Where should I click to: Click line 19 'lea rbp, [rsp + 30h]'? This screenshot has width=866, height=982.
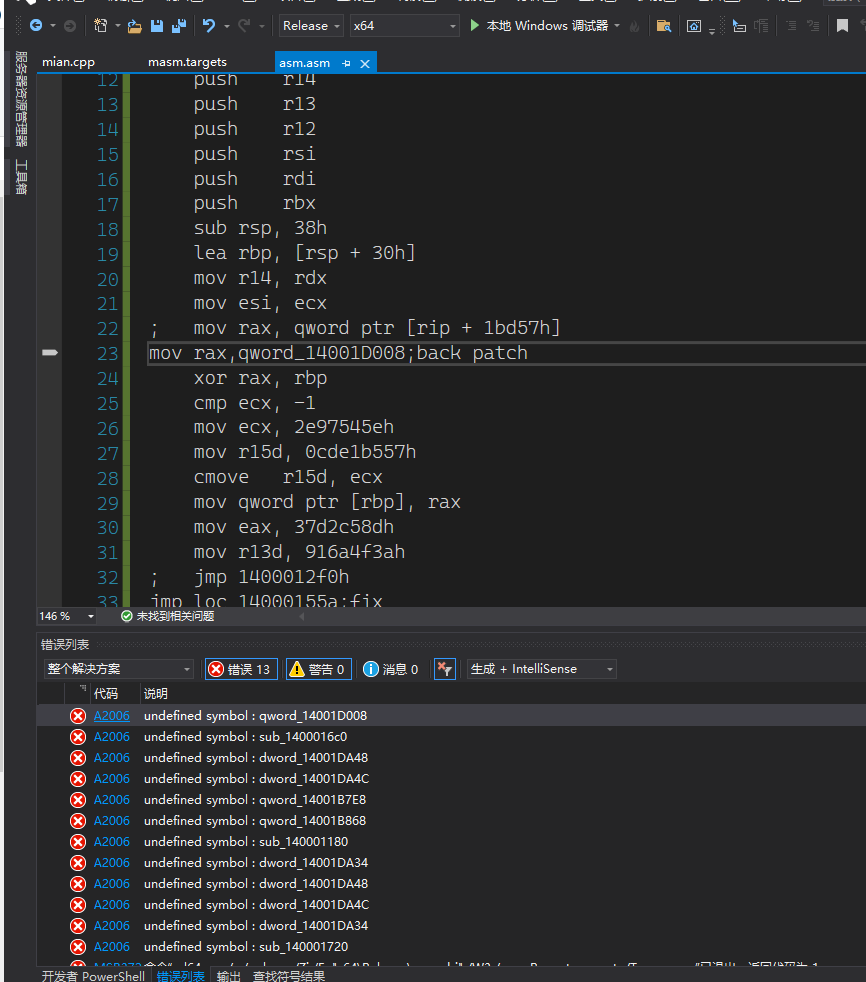pyautogui.click(x=304, y=253)
